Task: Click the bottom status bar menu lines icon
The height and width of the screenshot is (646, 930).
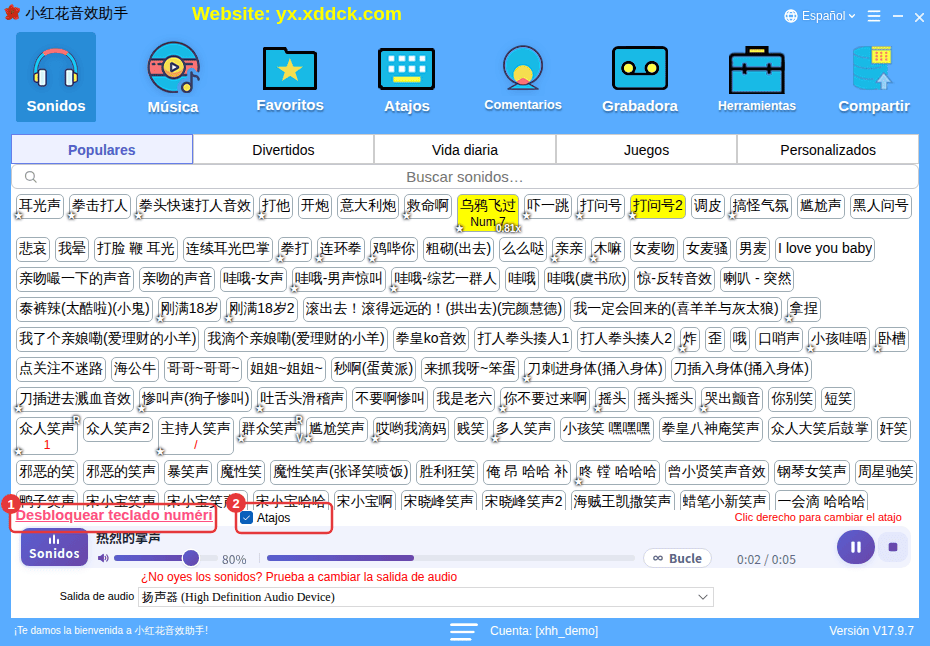Action: [463, 631]
